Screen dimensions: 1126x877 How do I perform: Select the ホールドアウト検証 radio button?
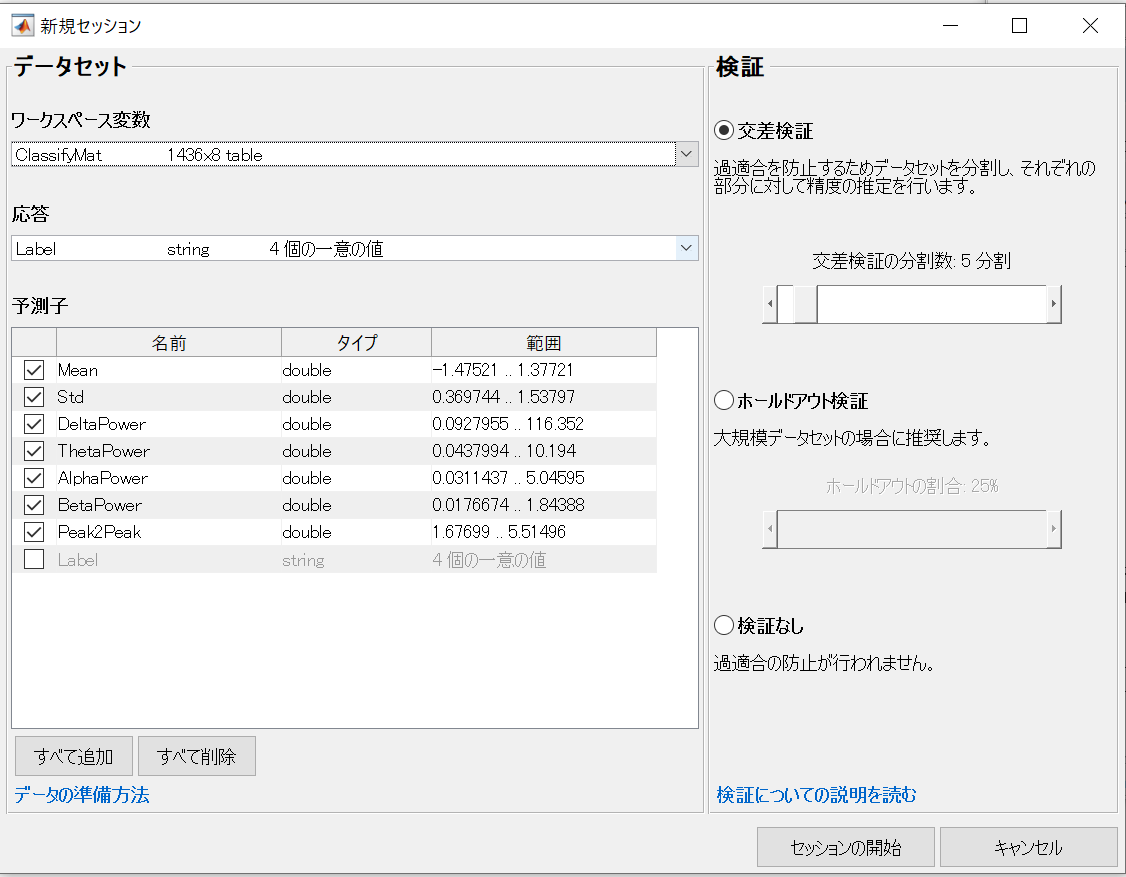(724, 400)
